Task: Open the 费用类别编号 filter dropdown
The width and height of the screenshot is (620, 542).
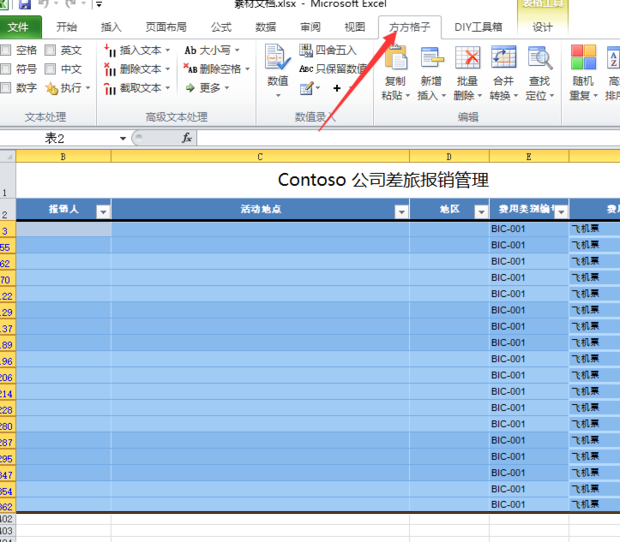Action: click(561, 212)
